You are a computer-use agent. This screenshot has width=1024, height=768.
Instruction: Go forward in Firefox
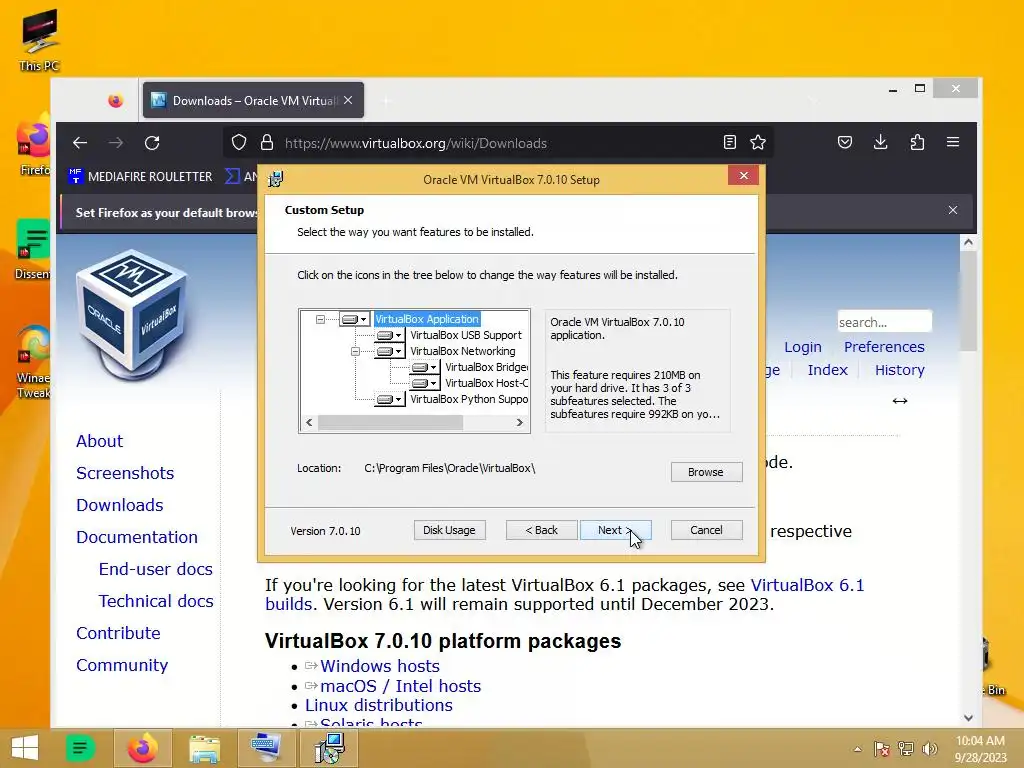[116, 143]
